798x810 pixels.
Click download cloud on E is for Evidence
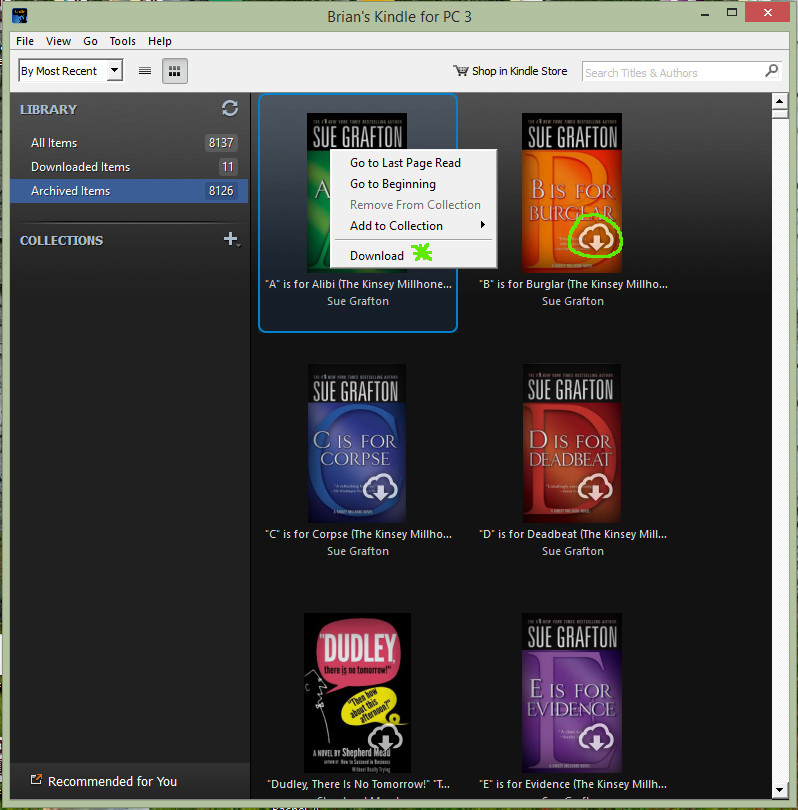point(597,737)
